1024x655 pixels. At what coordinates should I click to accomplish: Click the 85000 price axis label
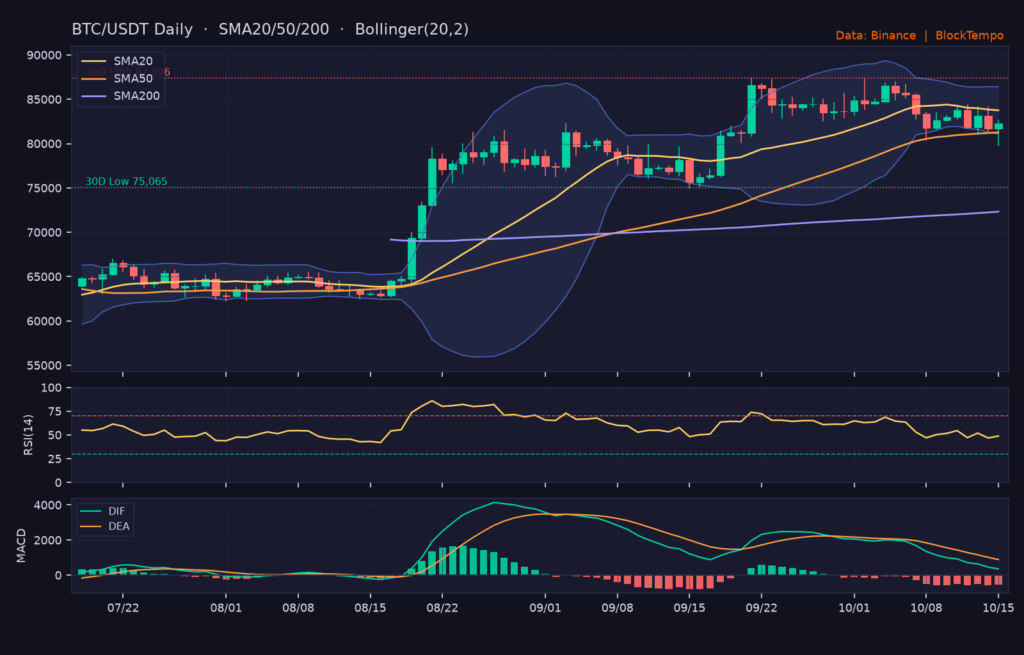pos(44,100)
